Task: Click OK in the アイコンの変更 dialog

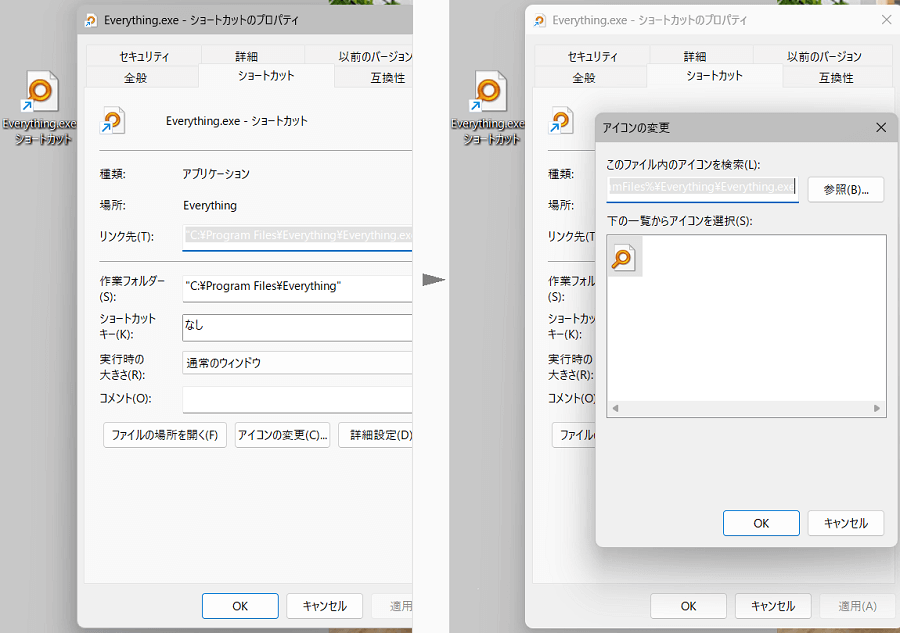Action: click(761, 523)
